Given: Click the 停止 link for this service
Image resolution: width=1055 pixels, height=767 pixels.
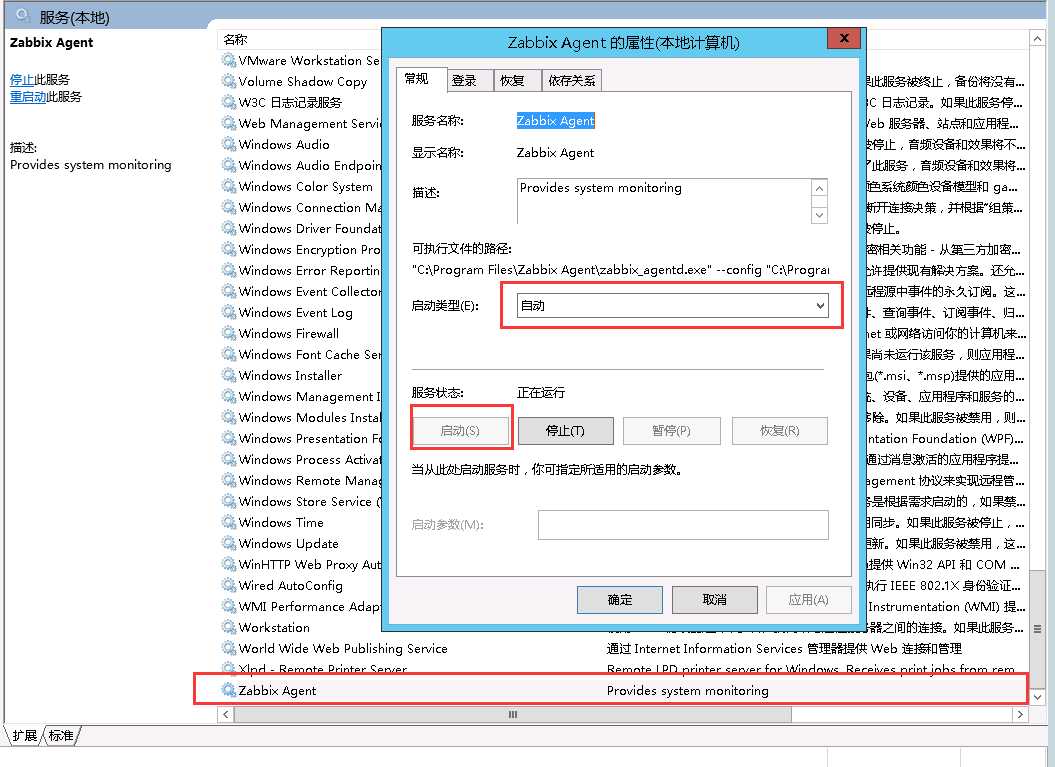Looking at the screenshot, I should tap(22, 79).
